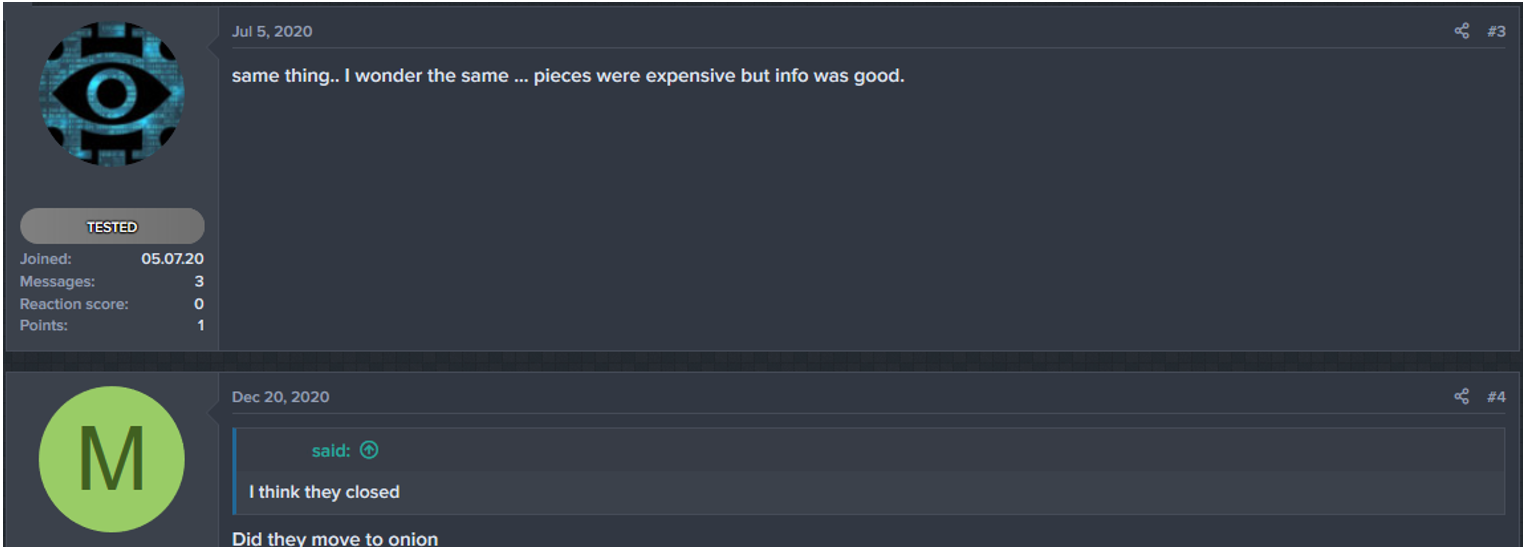Click the Messages count 3
The height and width of the screenshot is (548, 1523).
point(199,282)
